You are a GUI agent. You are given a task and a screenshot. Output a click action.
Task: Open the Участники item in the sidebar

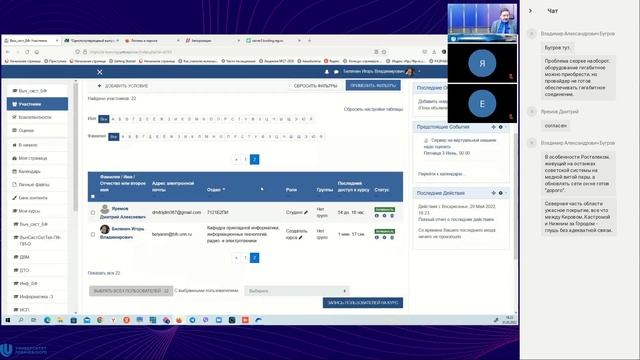pyautogui.click(x=38, y=104)
